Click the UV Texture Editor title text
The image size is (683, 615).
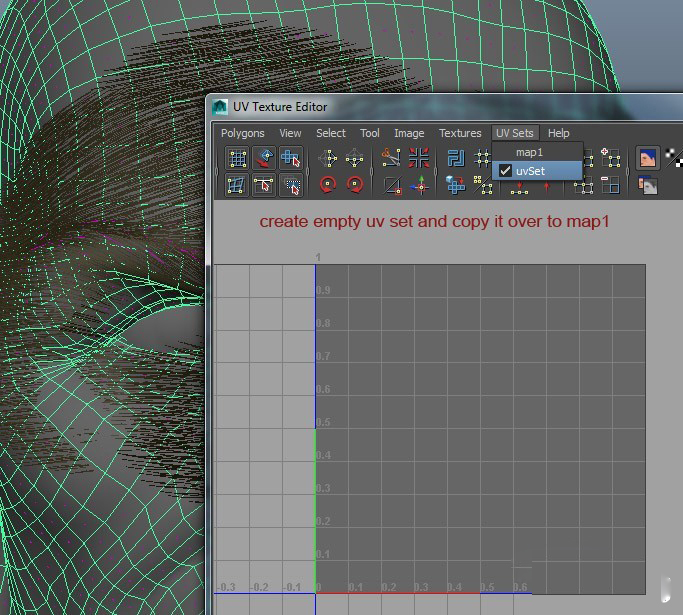(x=280, y=107)
